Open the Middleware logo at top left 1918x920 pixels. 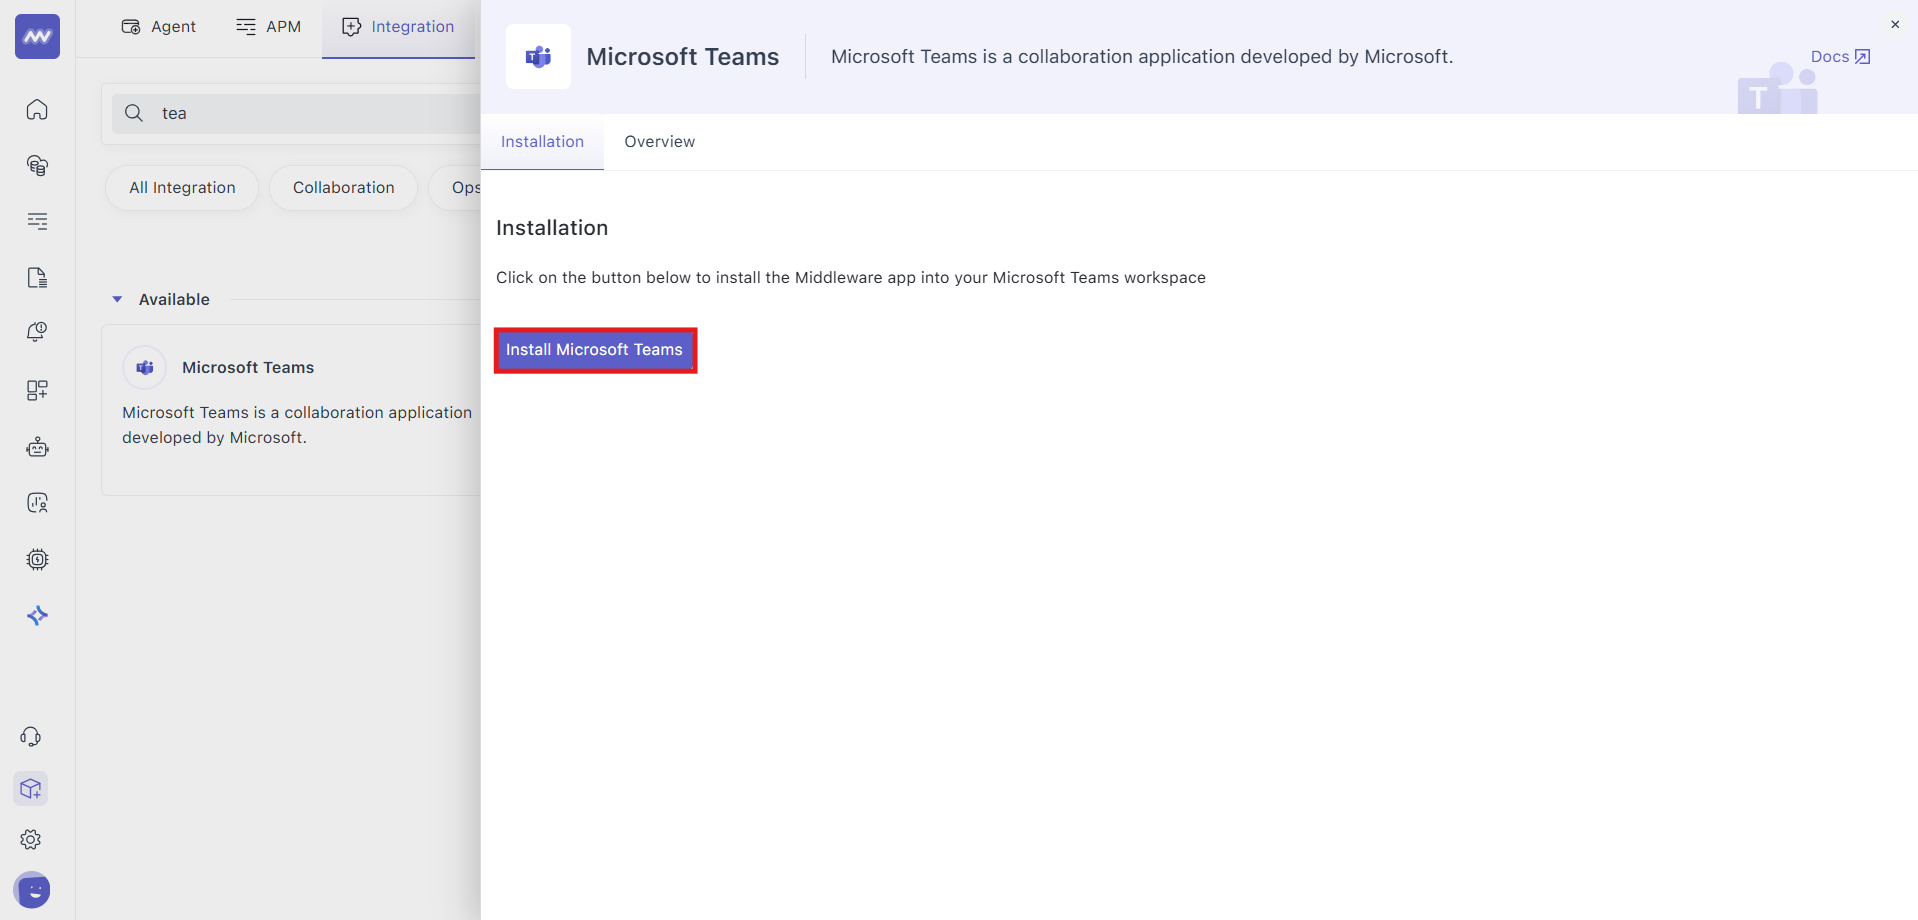click(37, 37)
